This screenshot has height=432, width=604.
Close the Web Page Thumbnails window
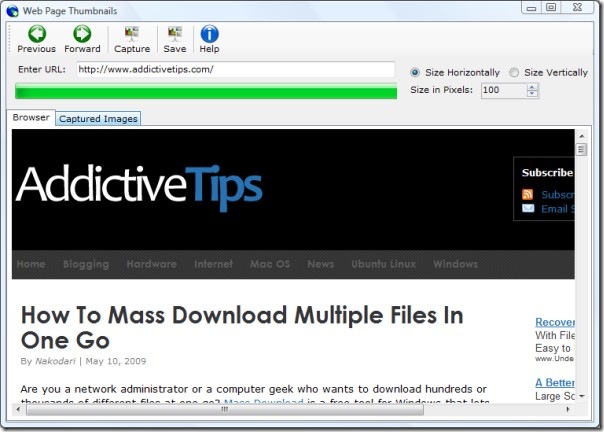point(577,8)
